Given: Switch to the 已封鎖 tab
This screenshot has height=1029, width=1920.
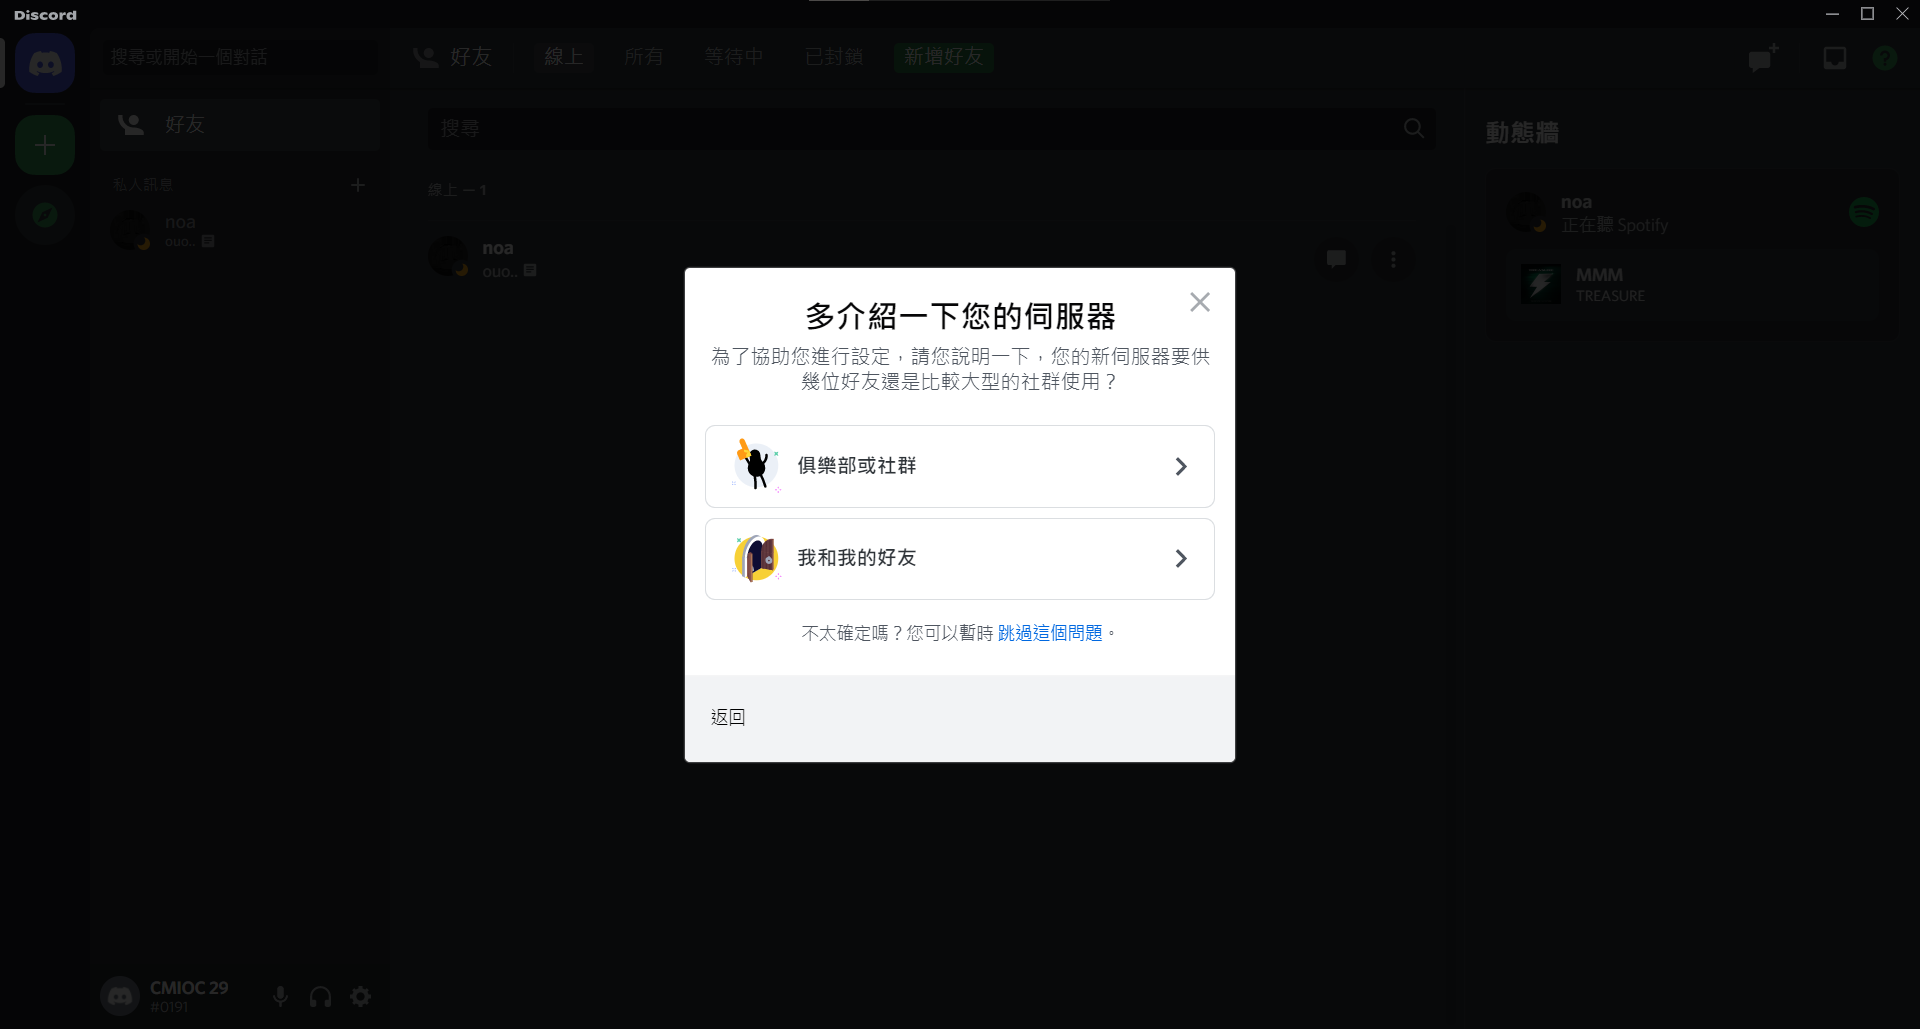Looking at the screenshot, I should tap(834, 57).
